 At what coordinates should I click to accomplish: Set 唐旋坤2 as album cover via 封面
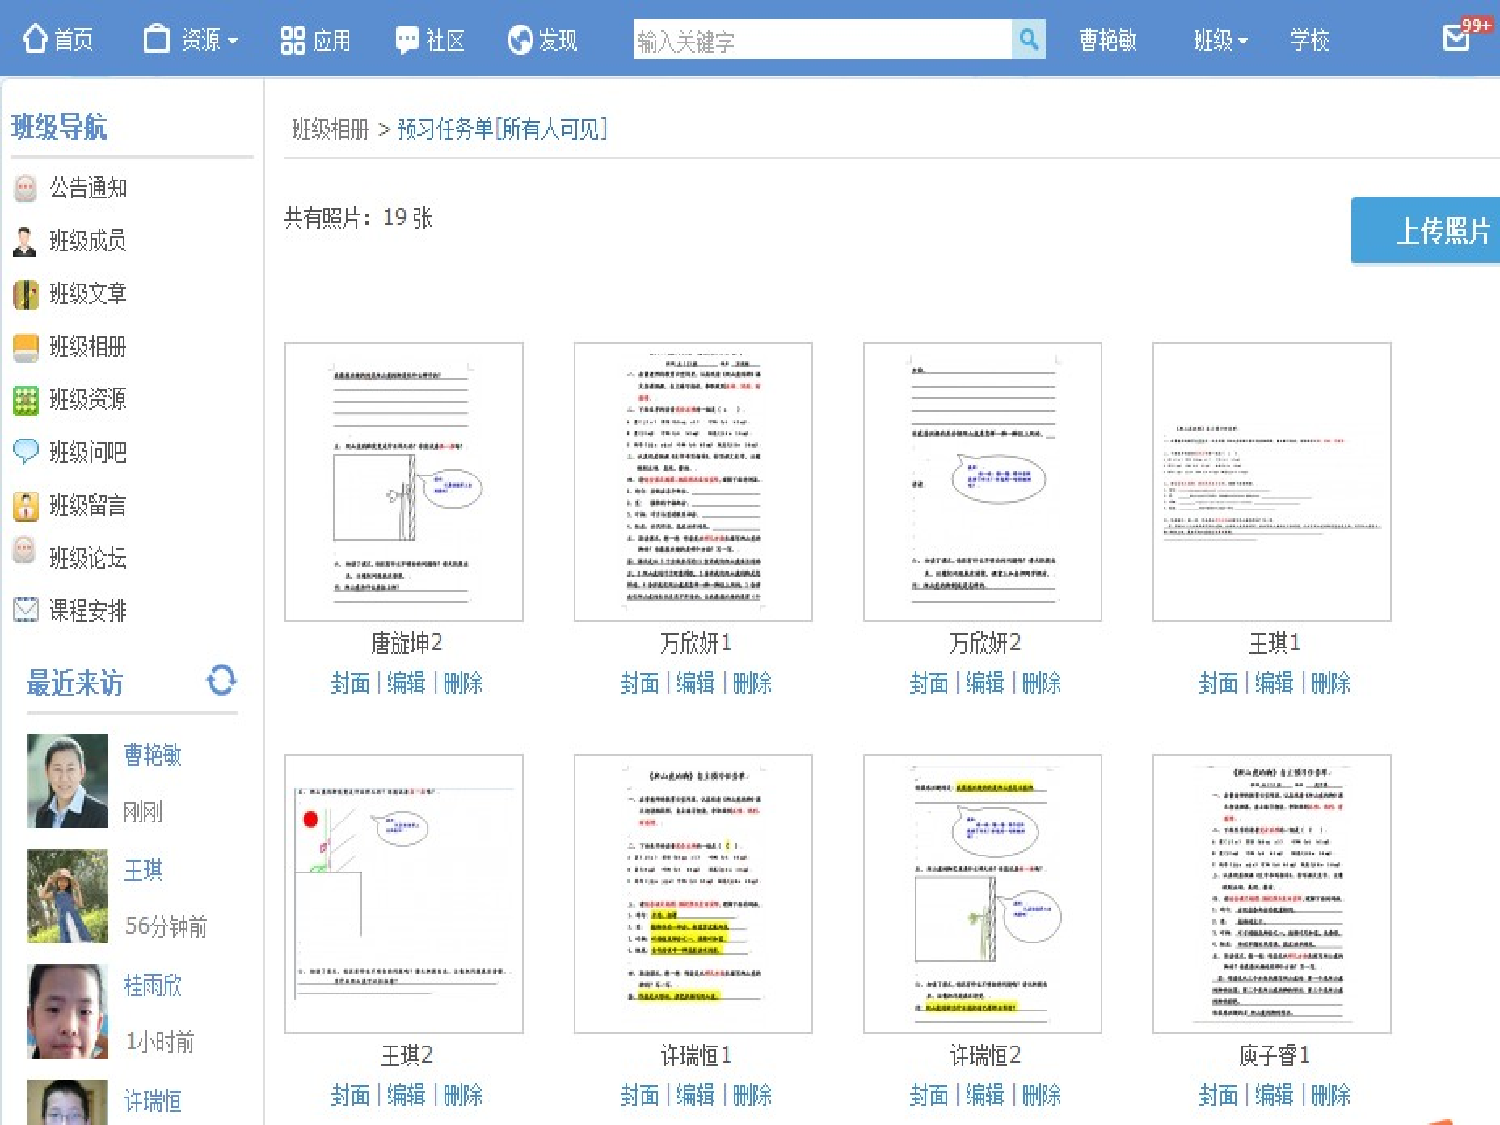349,683
